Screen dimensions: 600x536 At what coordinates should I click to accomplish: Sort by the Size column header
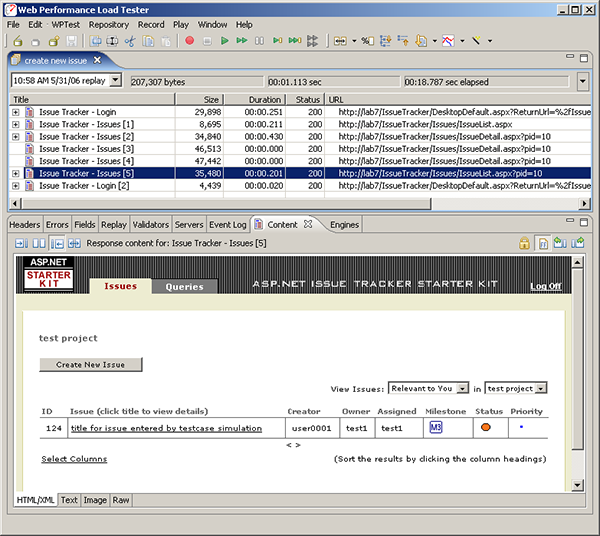tap(199, 99)
